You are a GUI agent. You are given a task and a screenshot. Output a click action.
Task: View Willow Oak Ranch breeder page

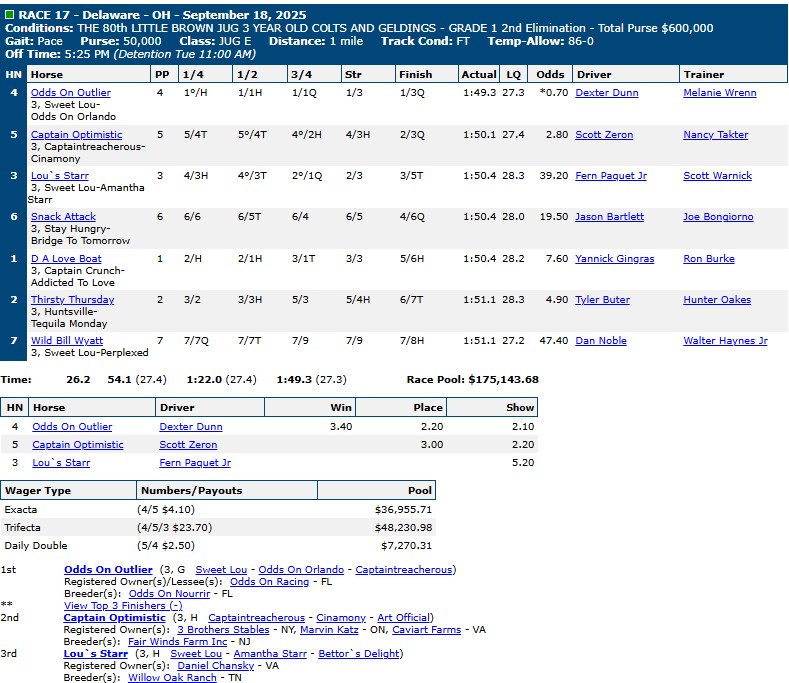pos(172,677)
